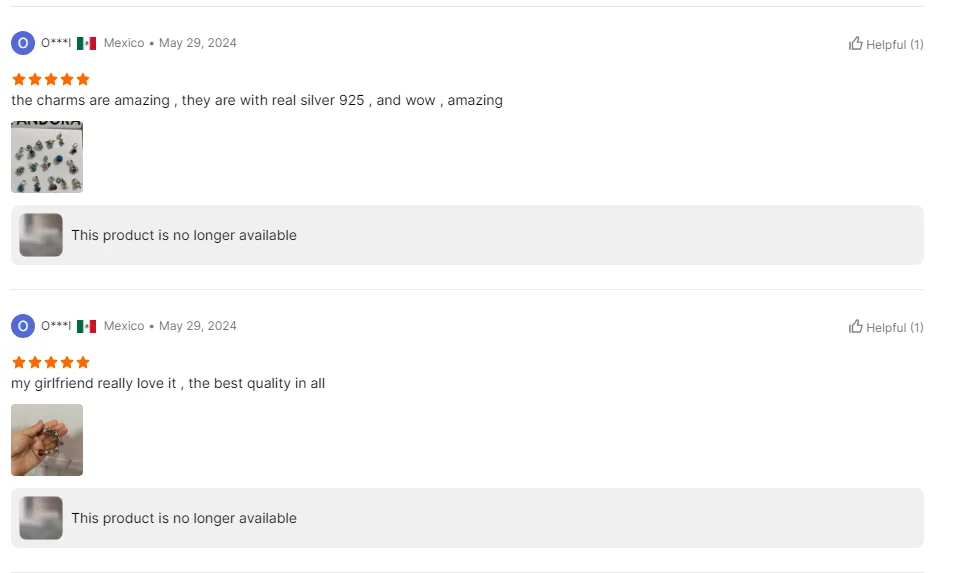Click blurred product image under the girlfriend review
The width and height of the screenshot is (953, 573).
pos(41,518)
